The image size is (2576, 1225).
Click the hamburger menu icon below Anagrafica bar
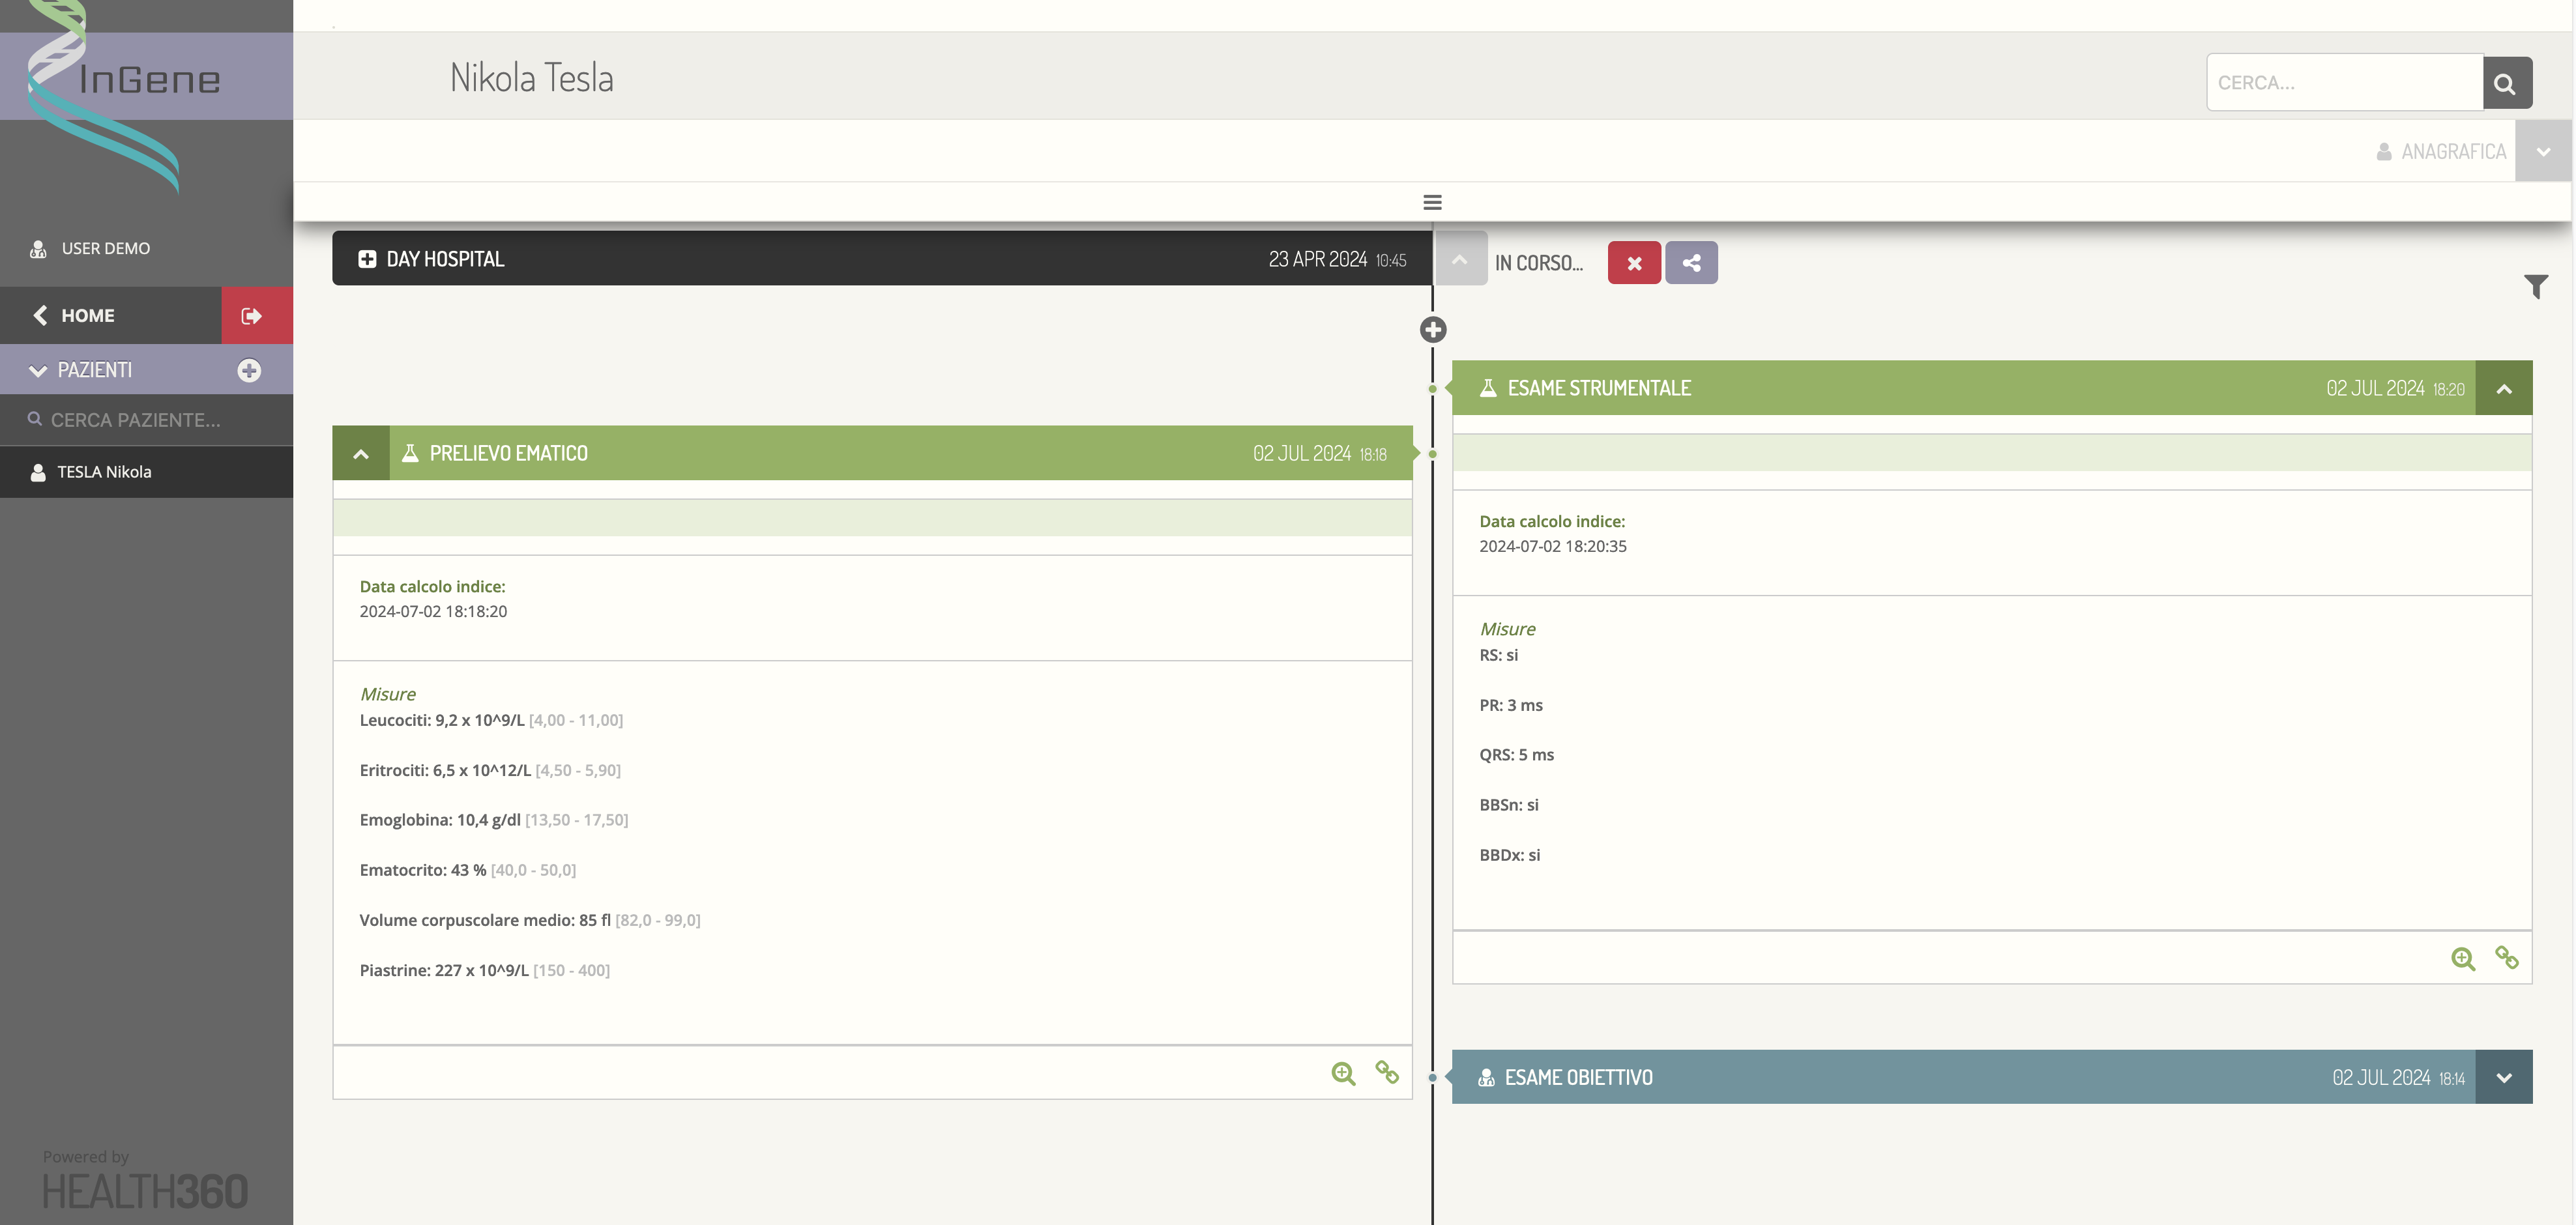(x=1432, y=202)
